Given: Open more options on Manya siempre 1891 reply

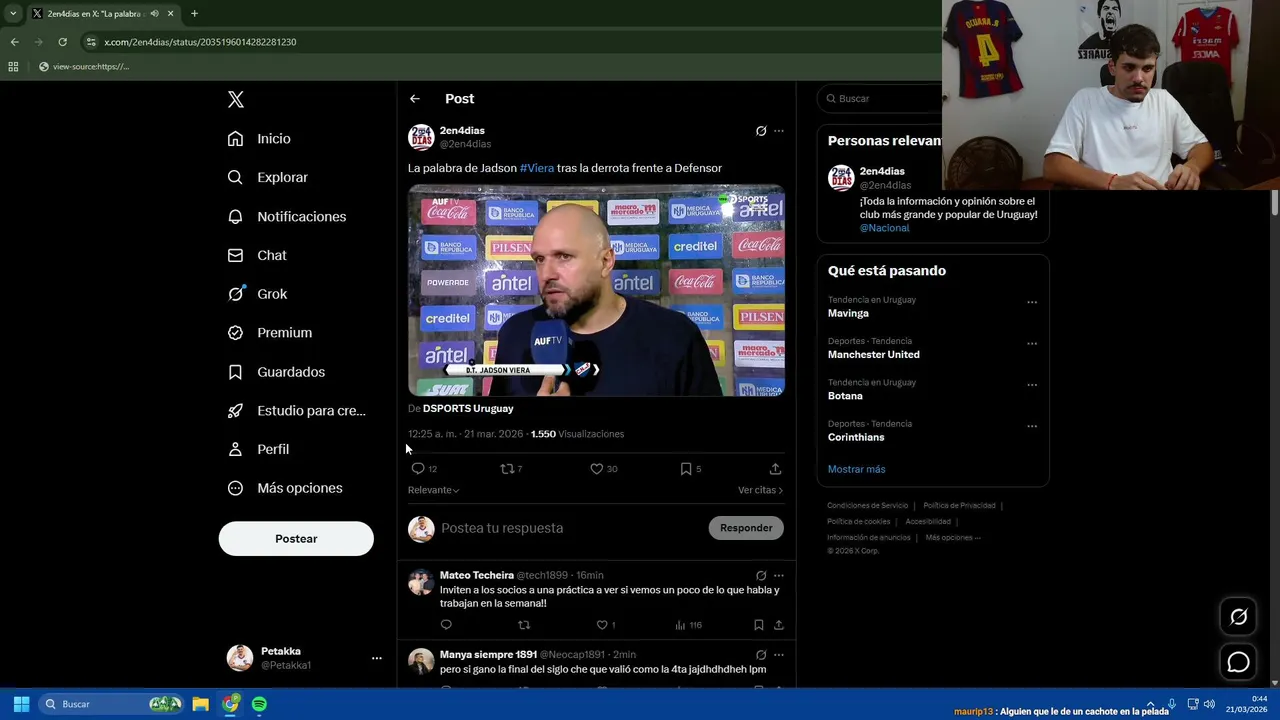Looking at the screenshot, I should (x=779, y=655).
